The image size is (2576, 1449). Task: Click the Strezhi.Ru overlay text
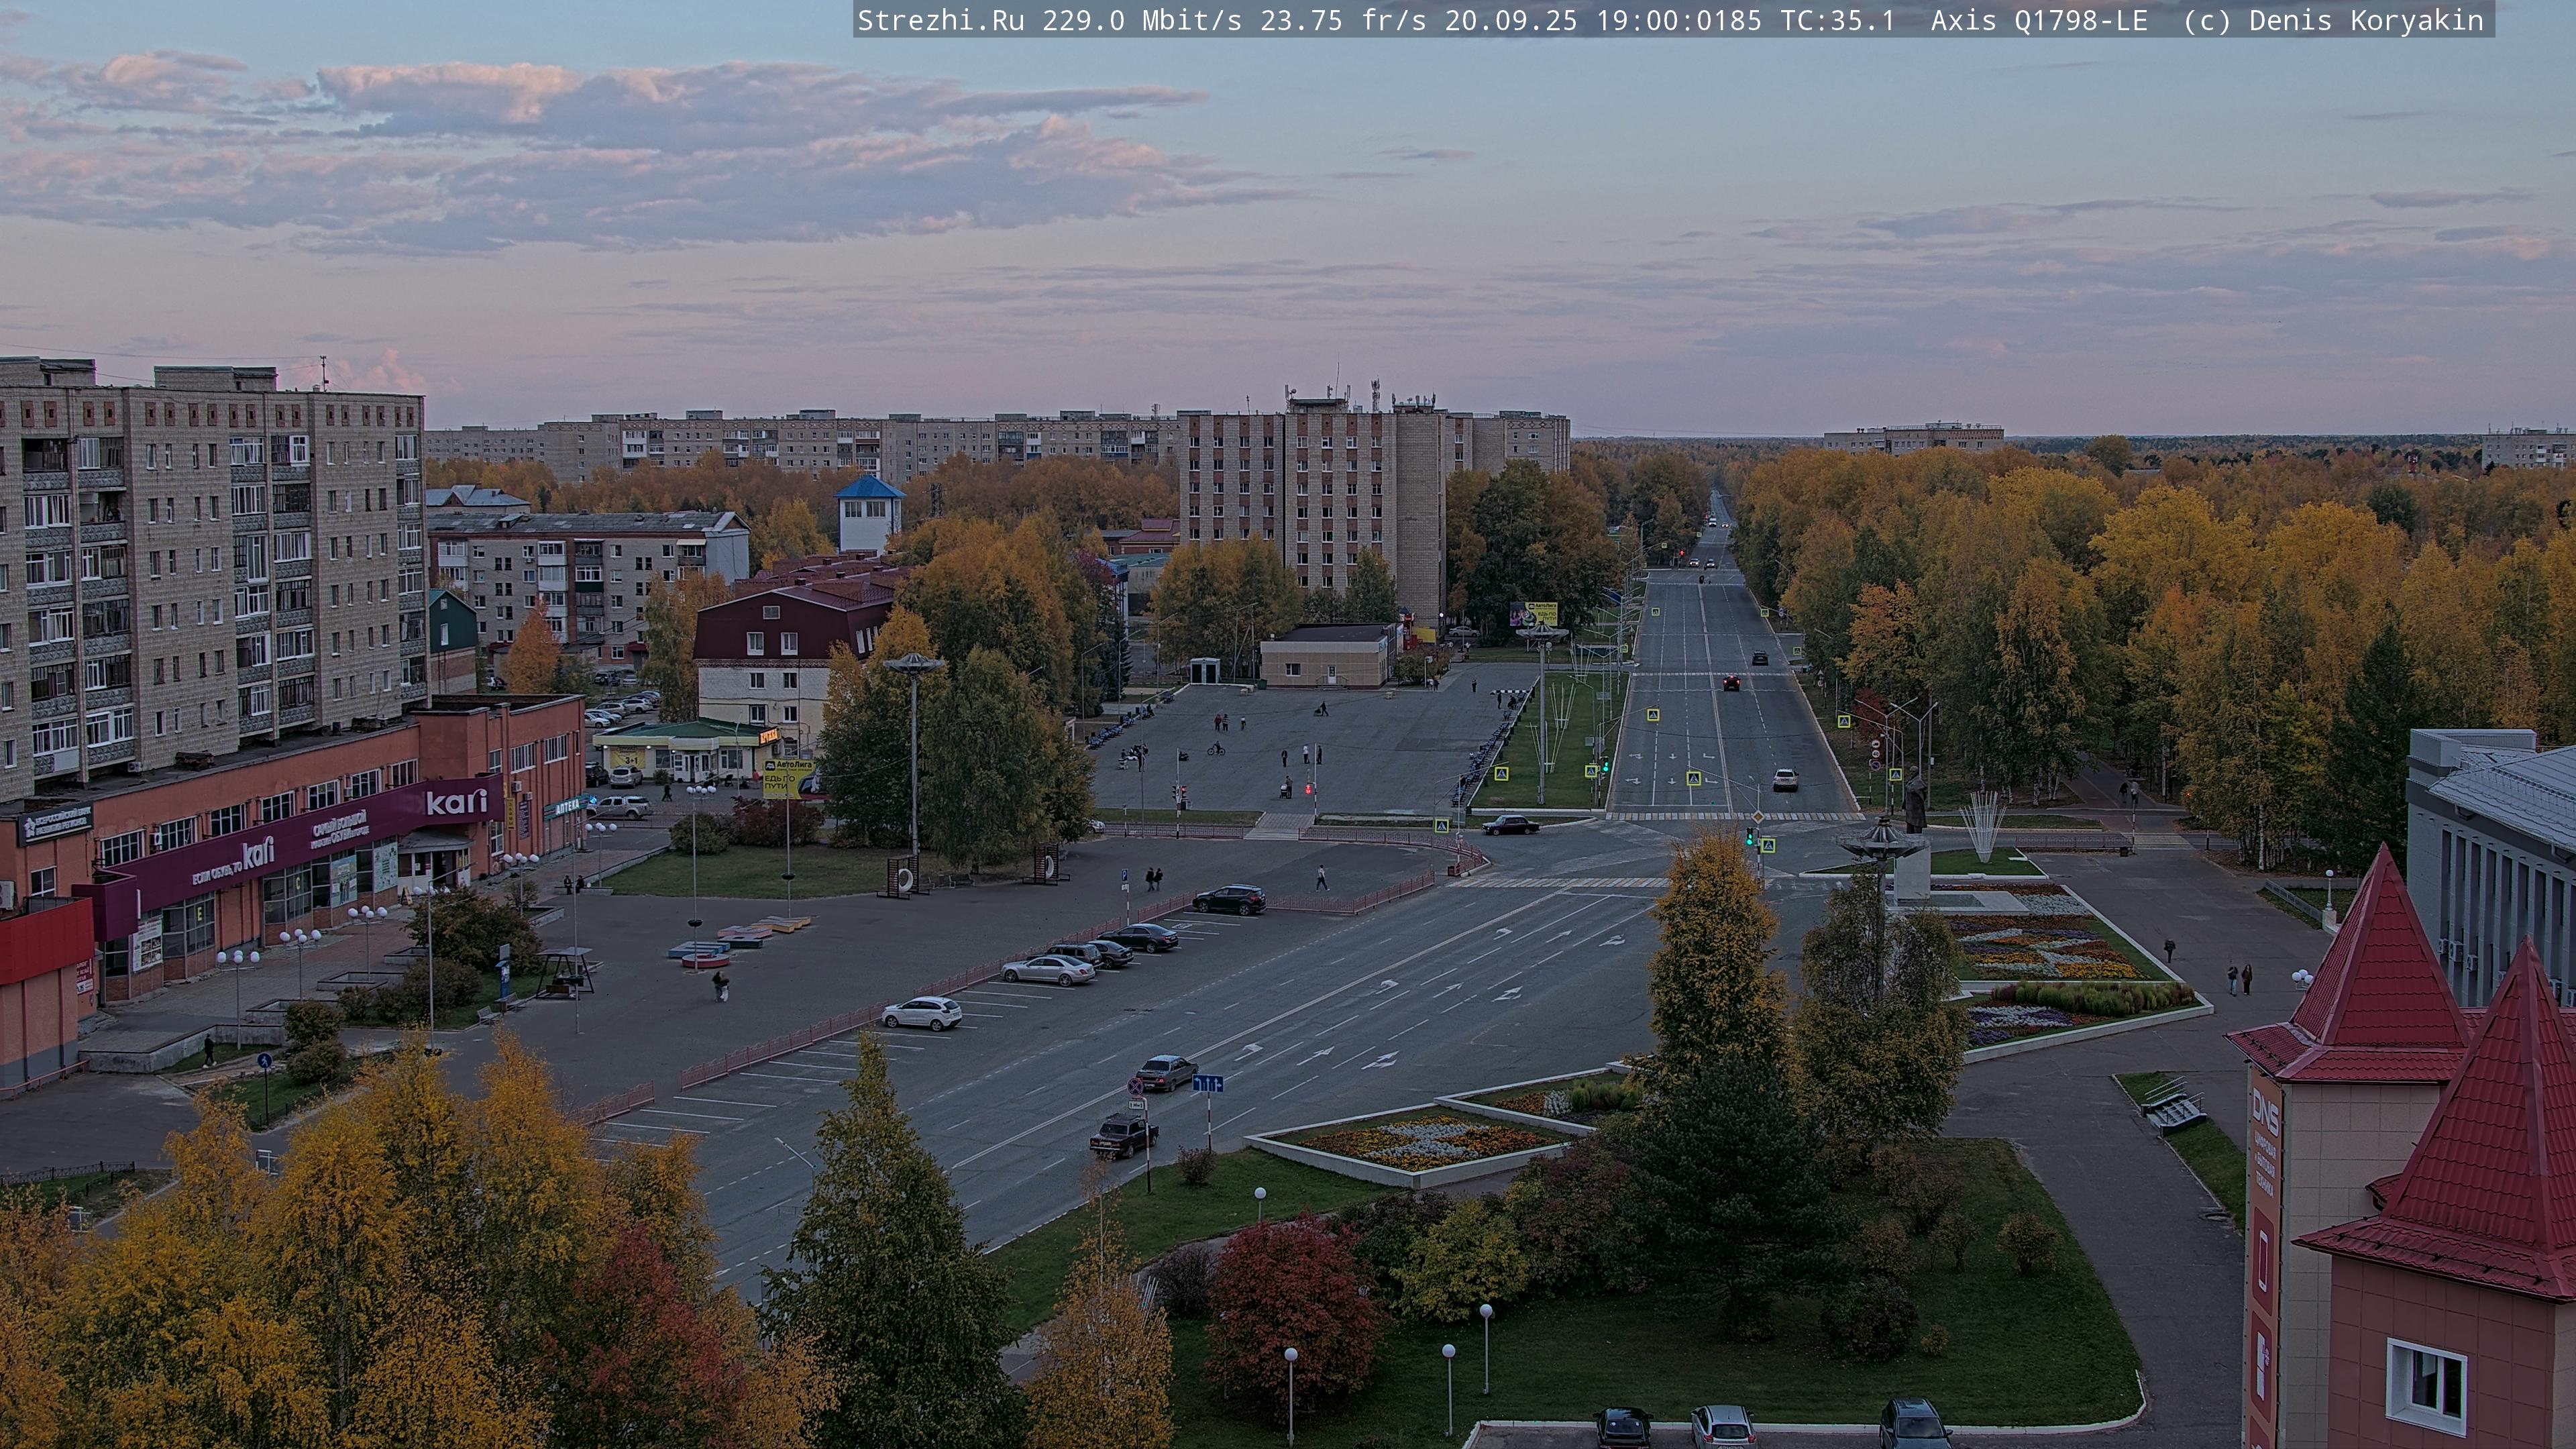(x=940, y=21)
